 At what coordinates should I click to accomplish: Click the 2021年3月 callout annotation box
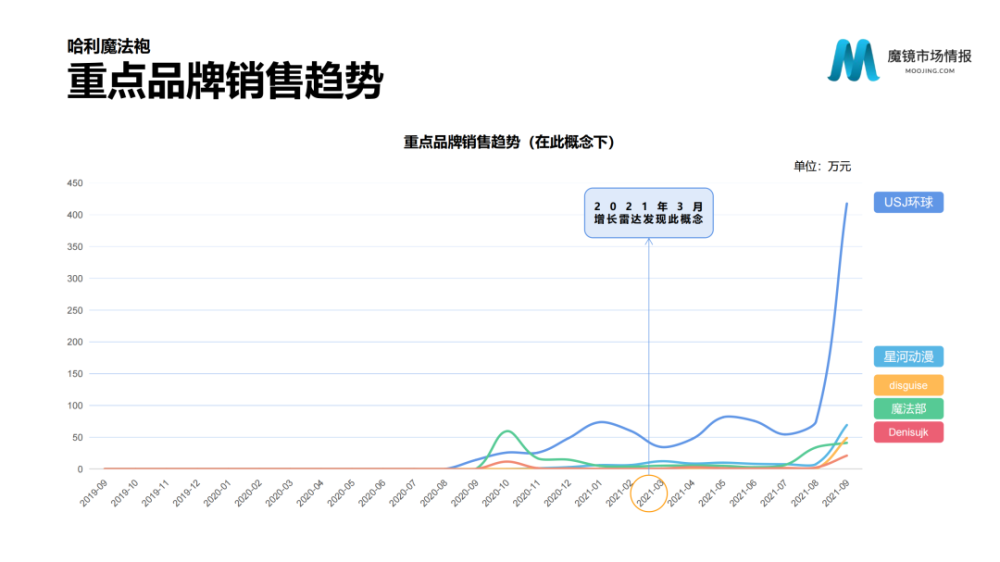pos(649,213)
